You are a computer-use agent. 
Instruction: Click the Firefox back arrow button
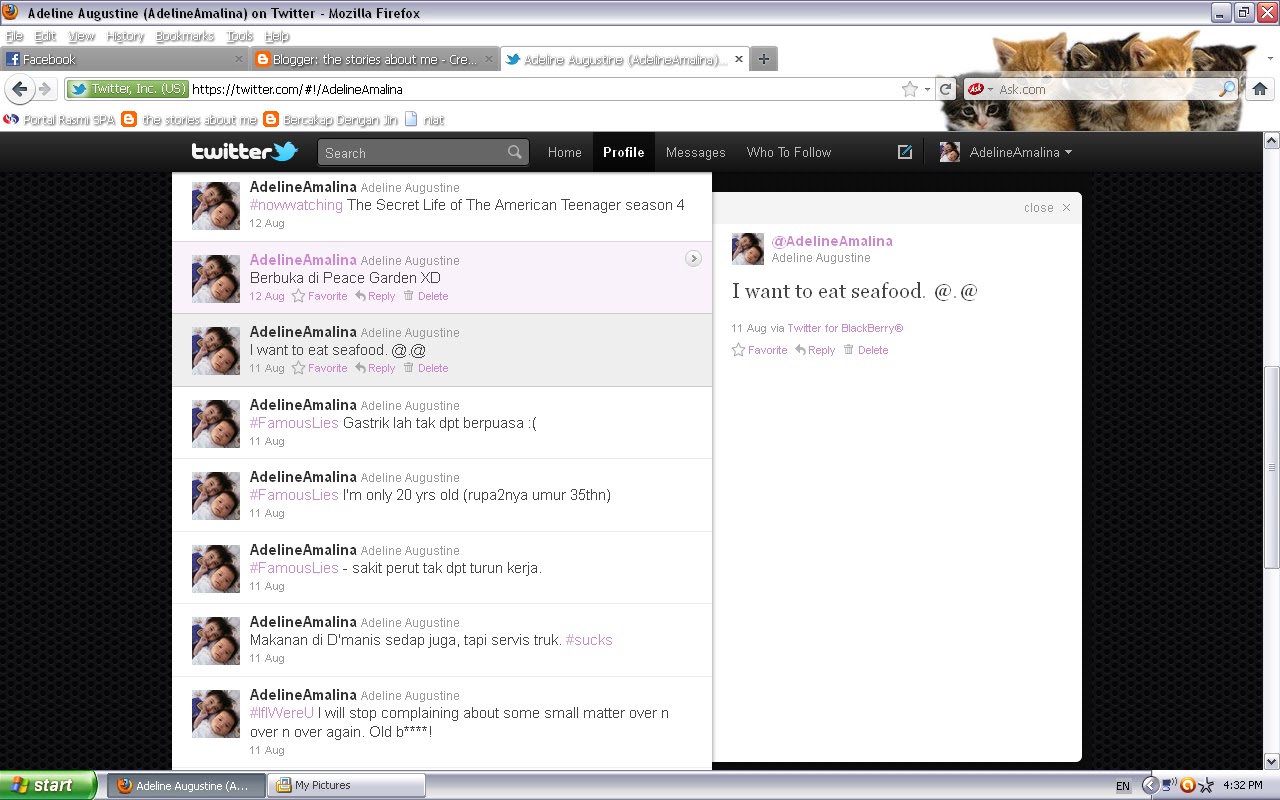20,89
